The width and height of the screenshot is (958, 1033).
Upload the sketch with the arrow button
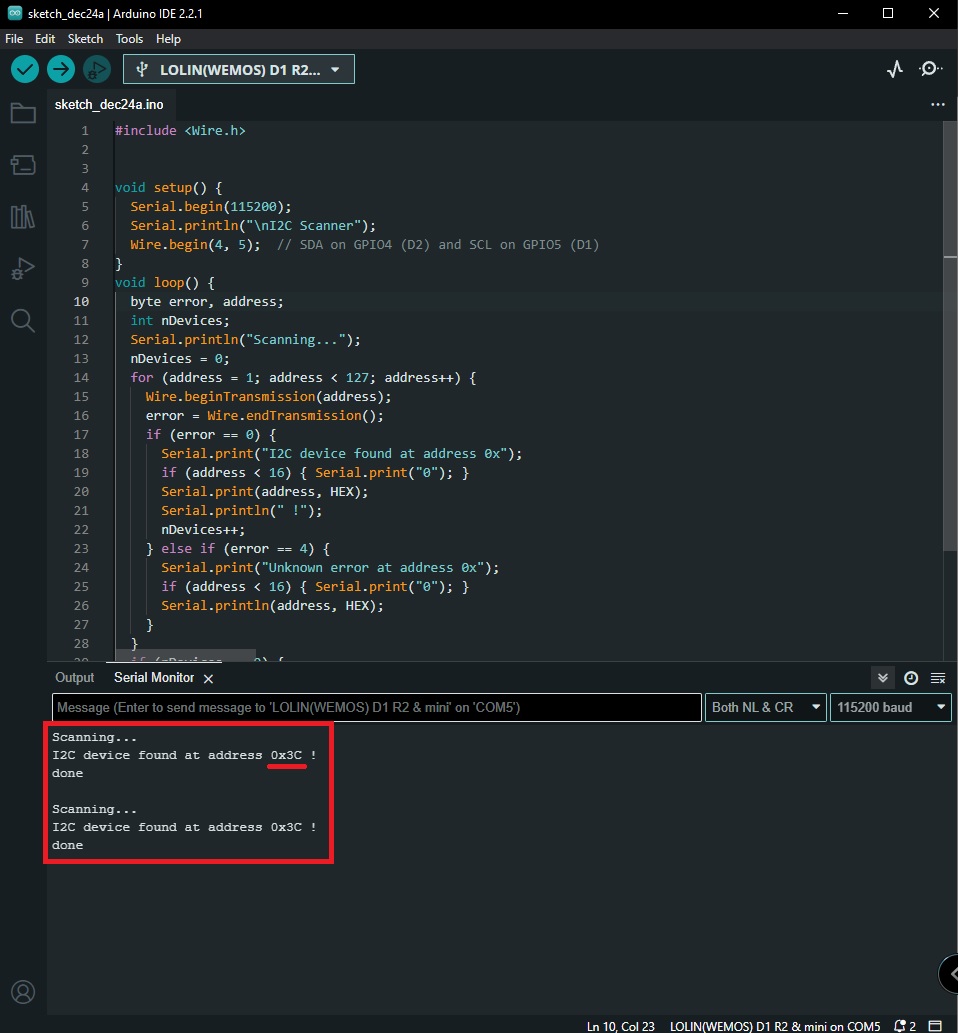(61, 69)
